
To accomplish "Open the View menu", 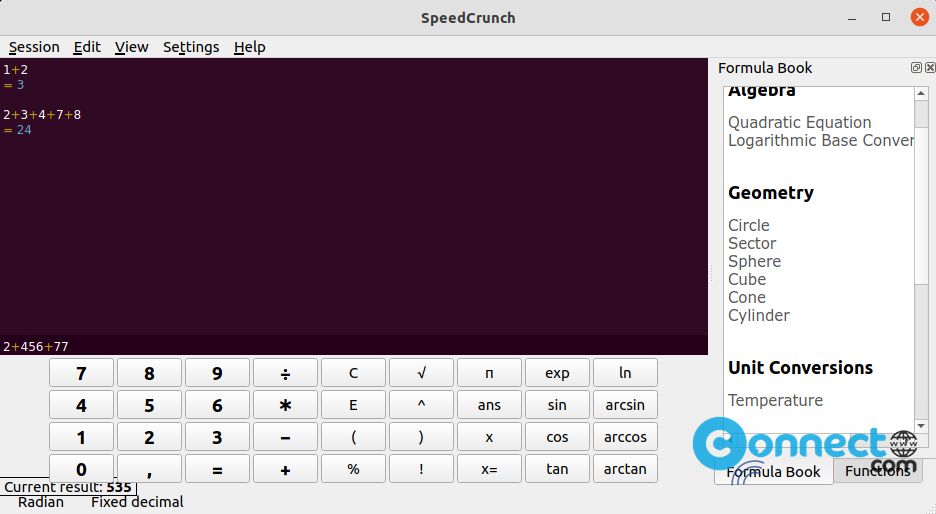I will pos(131,47).
